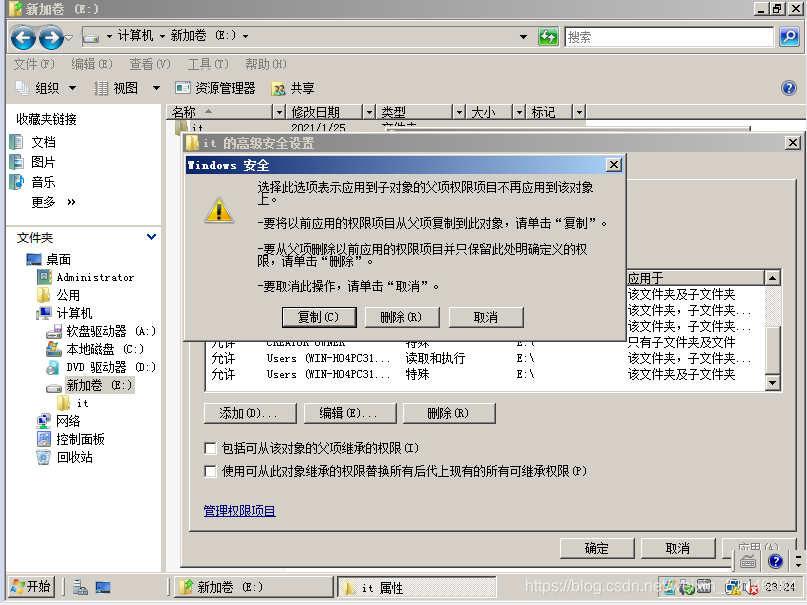Screen dimensions: 807x605
Task: Expand 视图 dropdown arrow
Action: click(156, 88)
